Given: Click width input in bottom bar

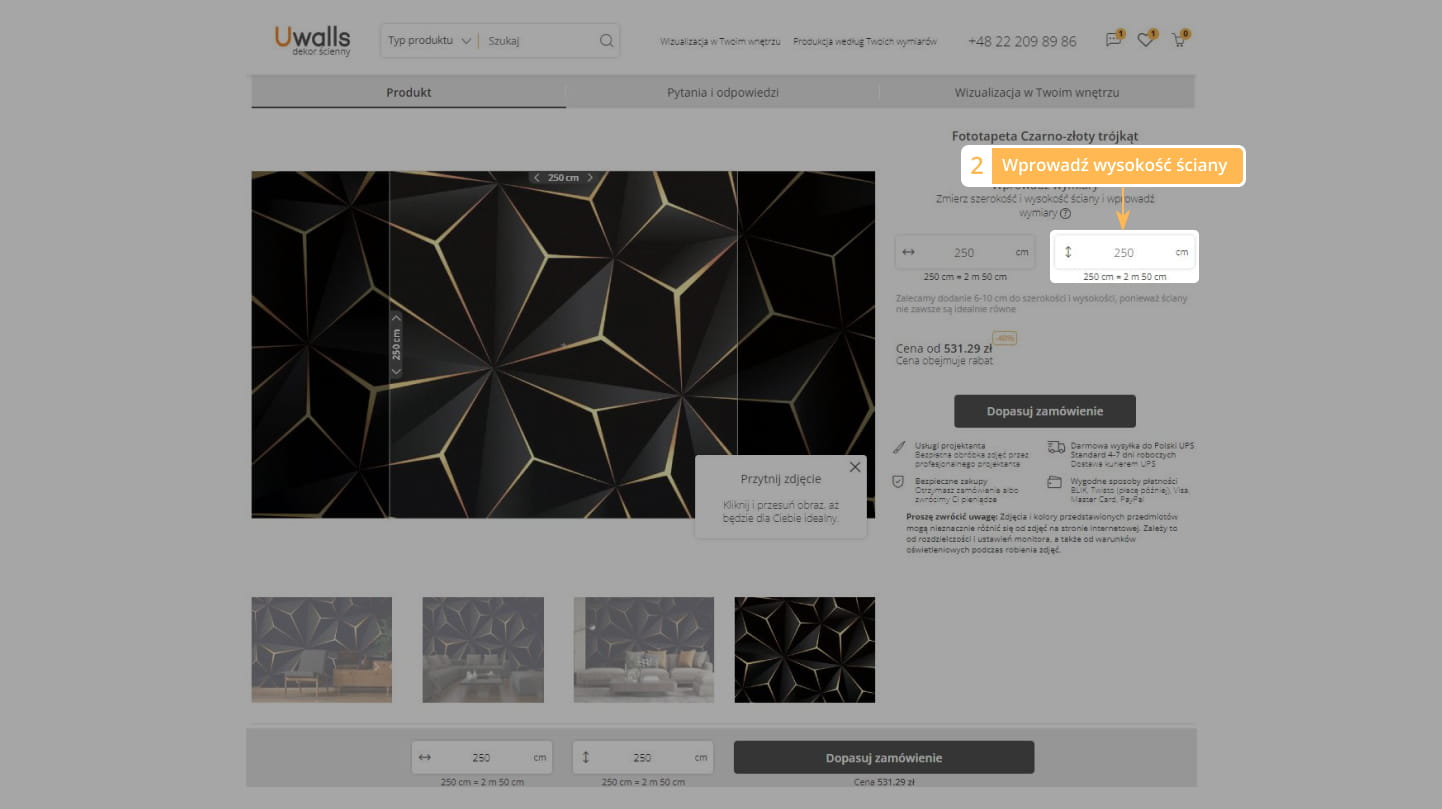Looking at the screenshot, I should click(481, 758).
